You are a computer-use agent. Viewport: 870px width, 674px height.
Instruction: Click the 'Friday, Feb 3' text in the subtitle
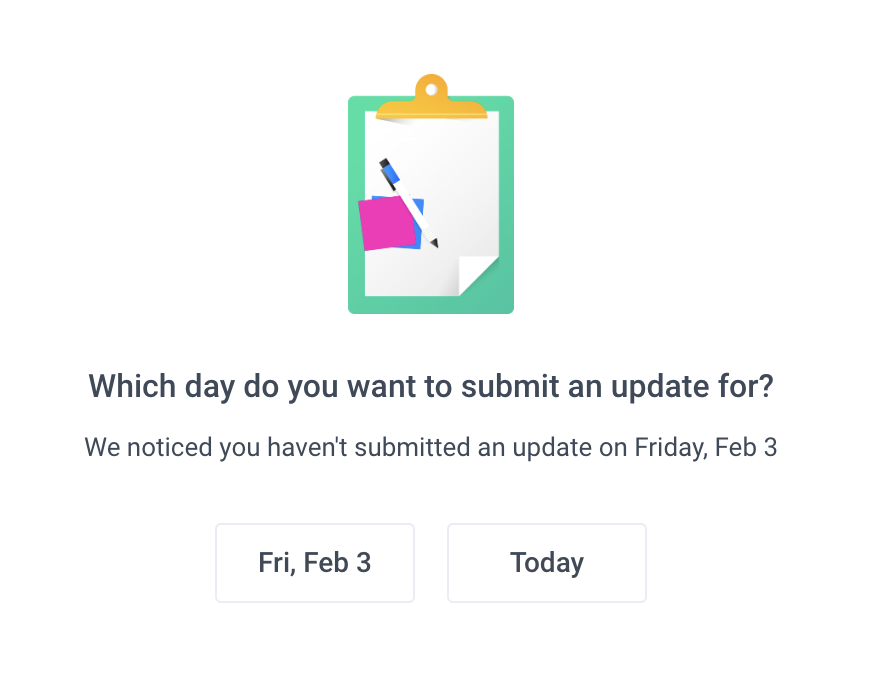(x=706, y=447)
